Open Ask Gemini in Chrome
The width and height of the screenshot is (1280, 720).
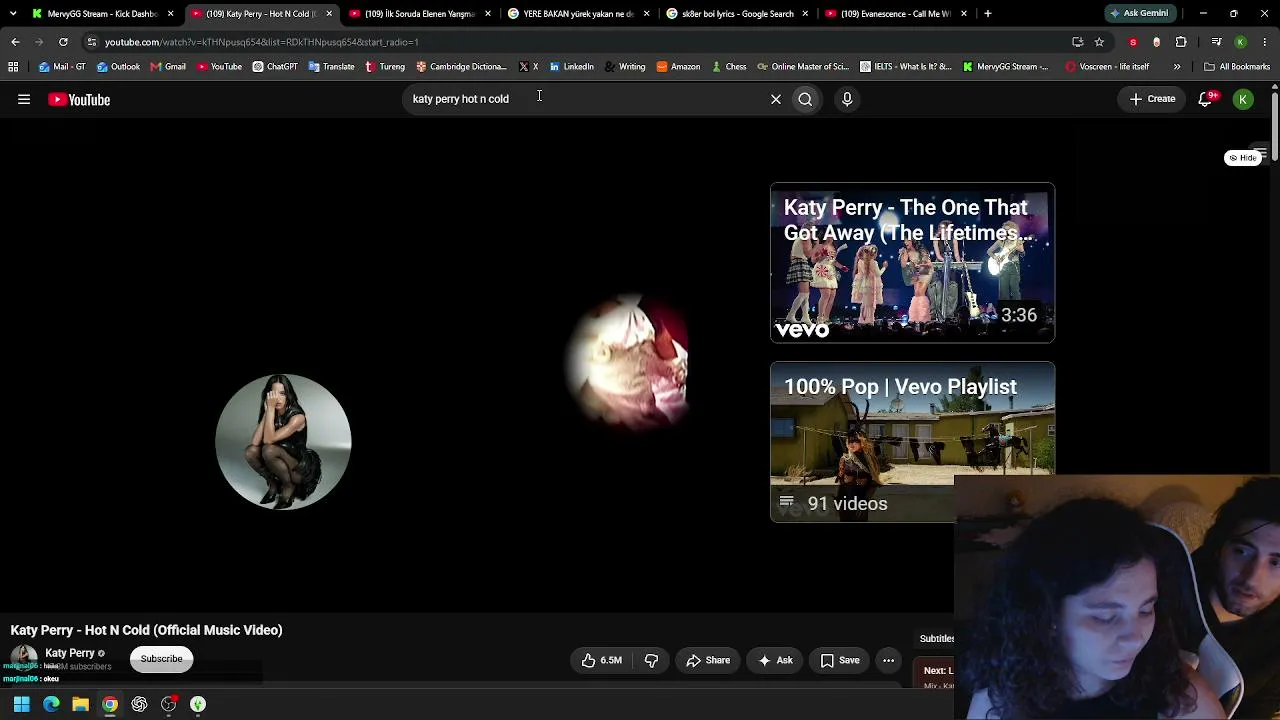coord(1139,14)
